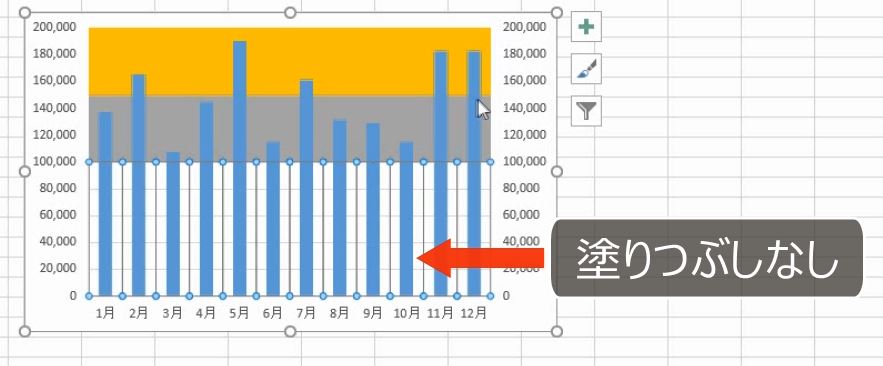Click the 10月 axis label

point(407,314)
